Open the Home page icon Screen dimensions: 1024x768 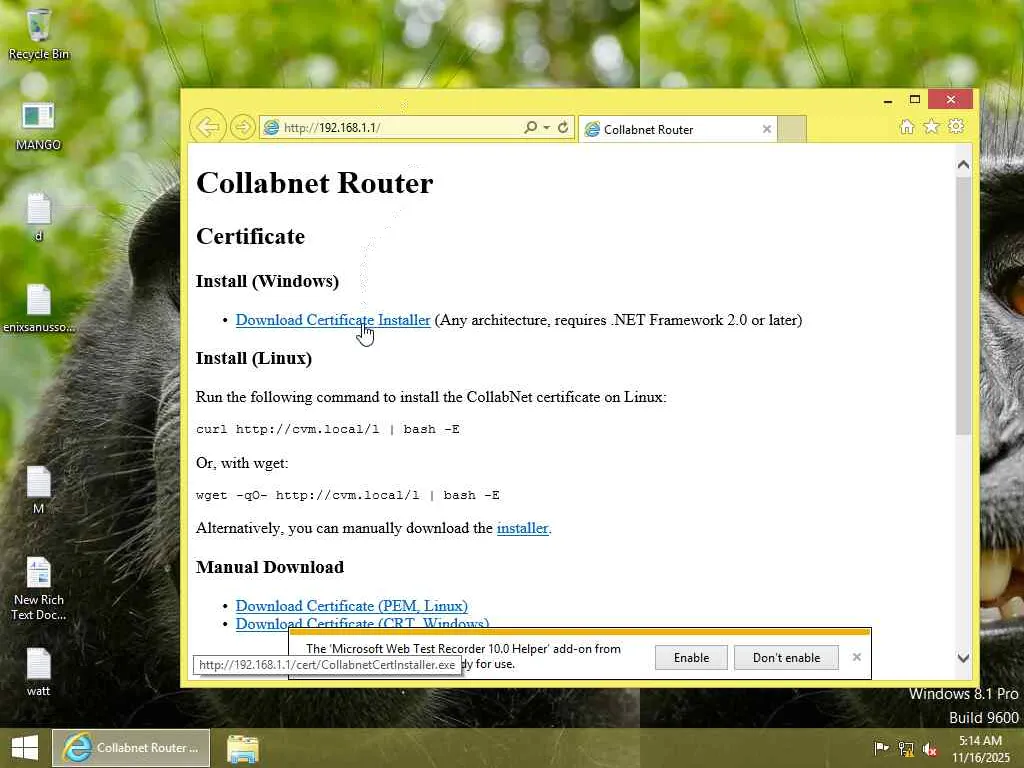pos(906,127)
